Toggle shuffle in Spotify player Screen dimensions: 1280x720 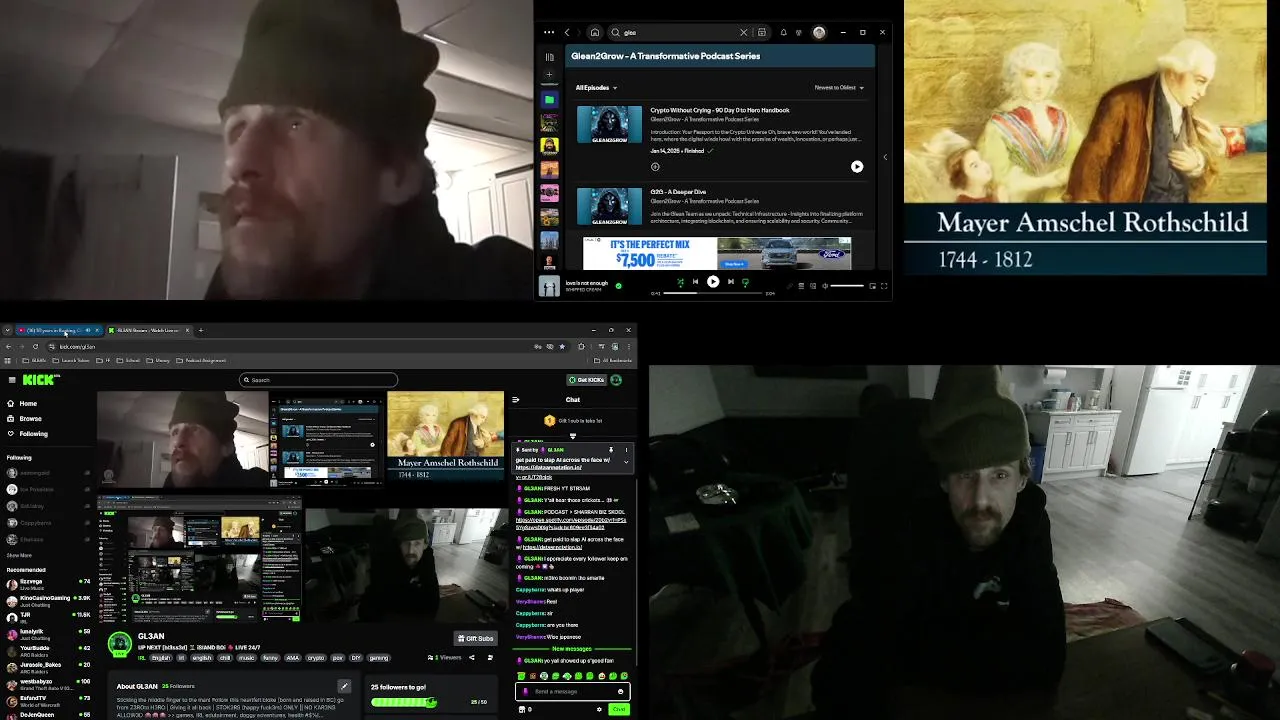pos(680,282)
